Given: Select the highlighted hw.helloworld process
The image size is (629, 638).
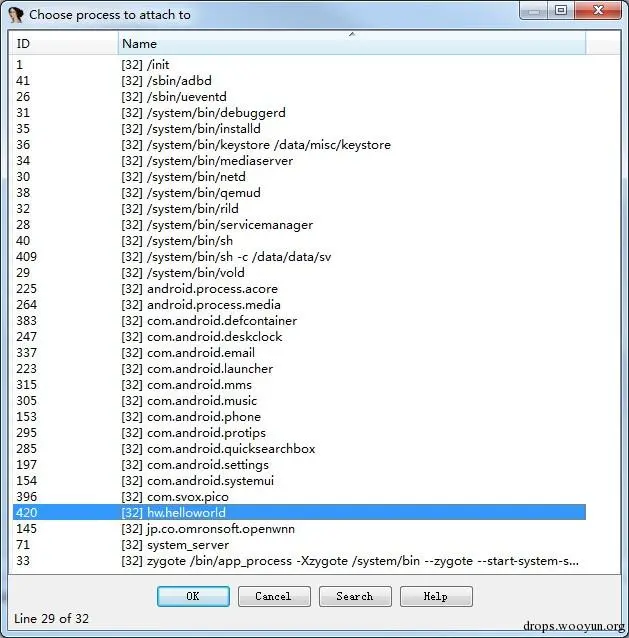Looking at the screenshot, I should click(299, 513).
